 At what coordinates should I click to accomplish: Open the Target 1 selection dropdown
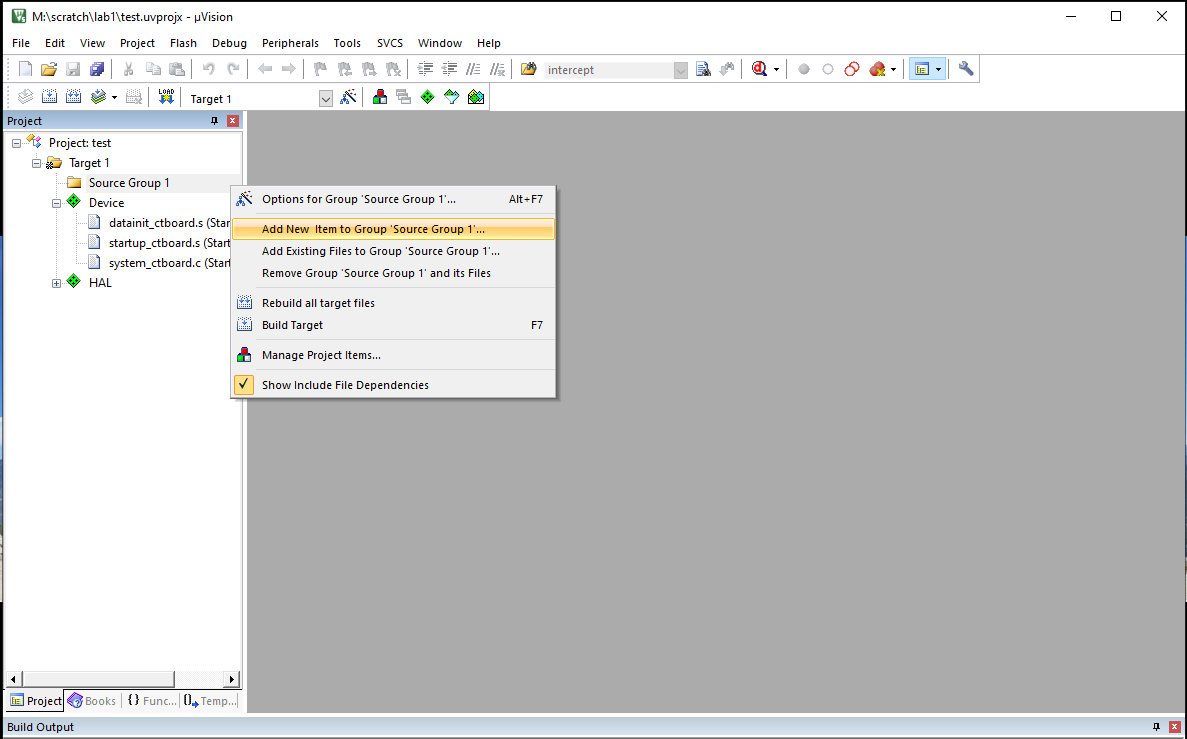(325, 98)
